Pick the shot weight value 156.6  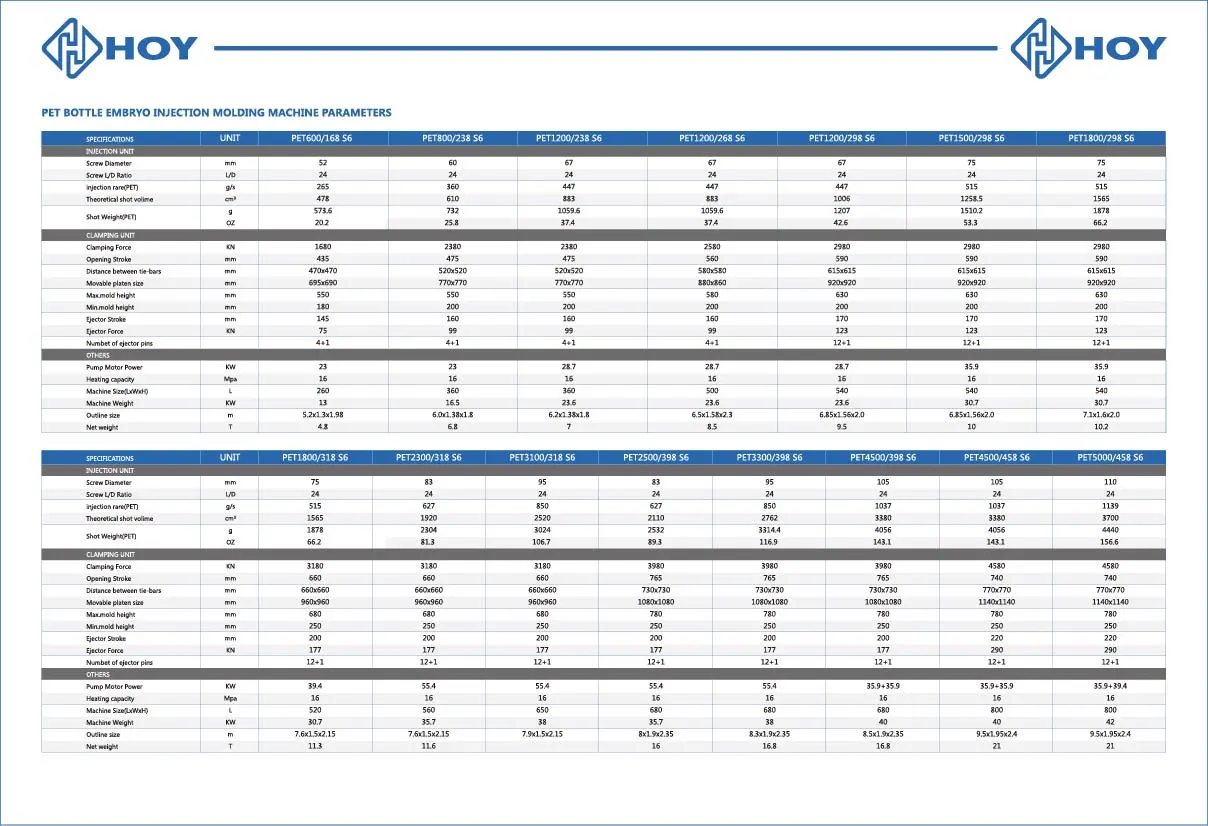(x=1110, y=542)
